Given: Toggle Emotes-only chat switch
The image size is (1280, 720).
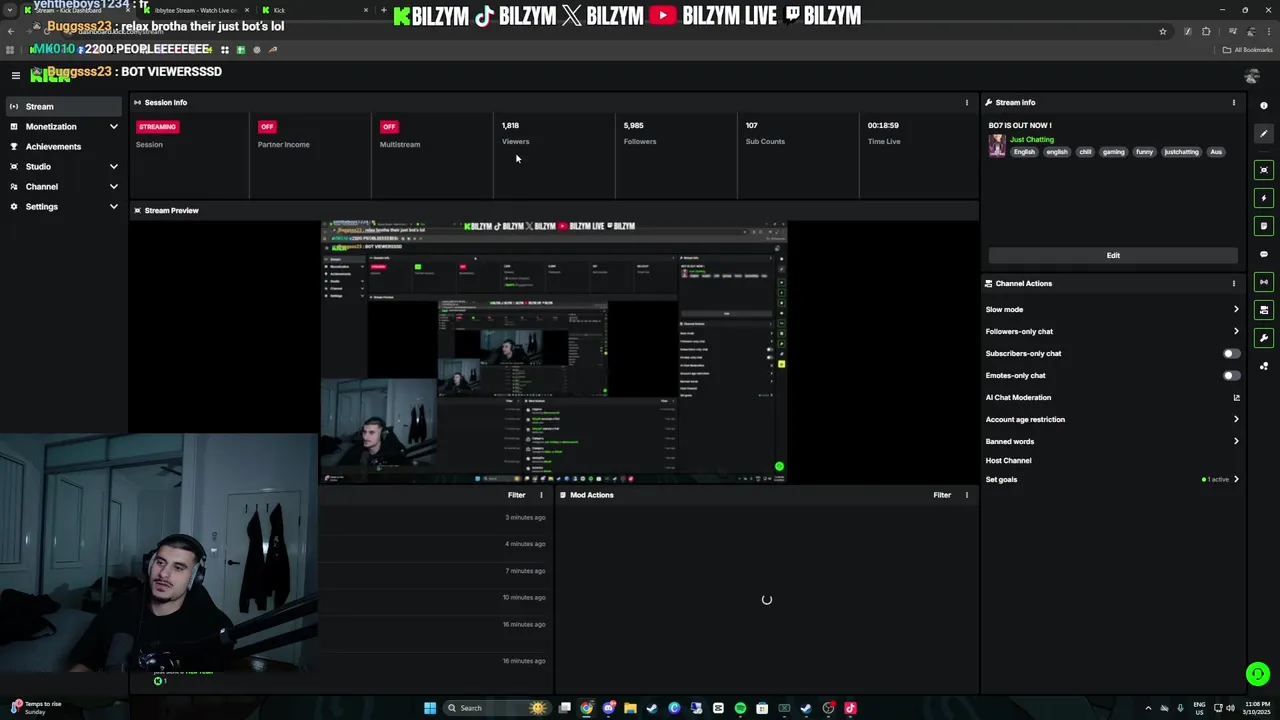Looking at the screenshot, I should tap(1231, 375).
